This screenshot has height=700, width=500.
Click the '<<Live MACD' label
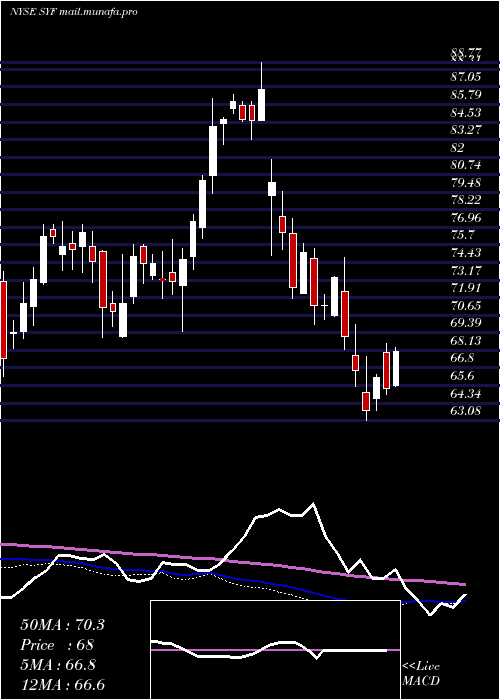pos(421,674)
